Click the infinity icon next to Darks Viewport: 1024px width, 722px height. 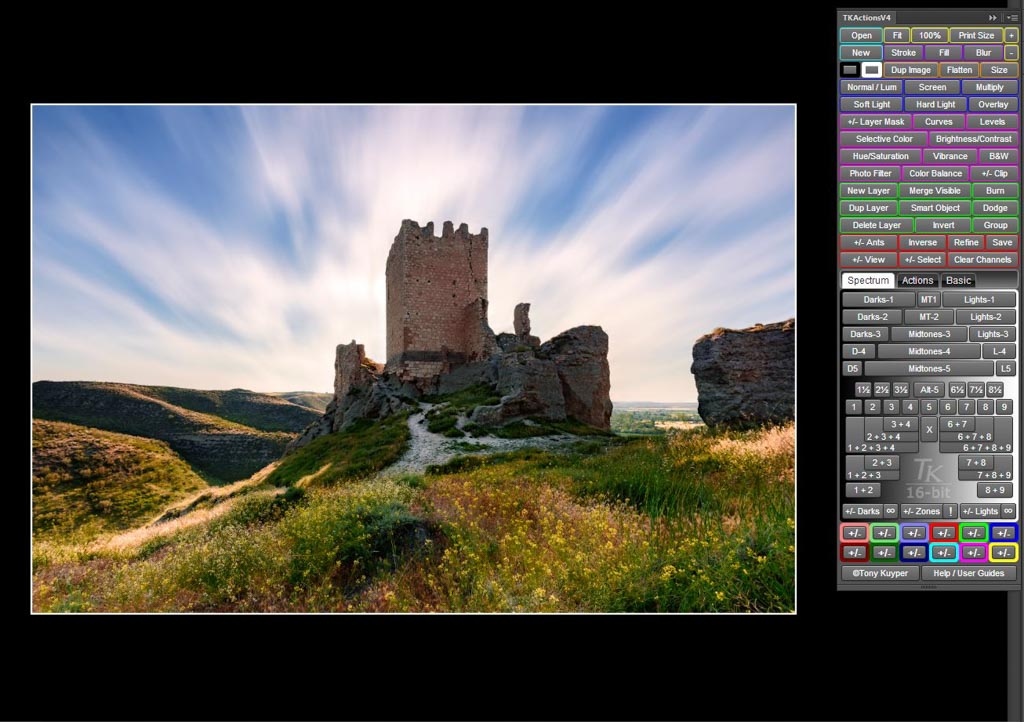tap(889, 511)
